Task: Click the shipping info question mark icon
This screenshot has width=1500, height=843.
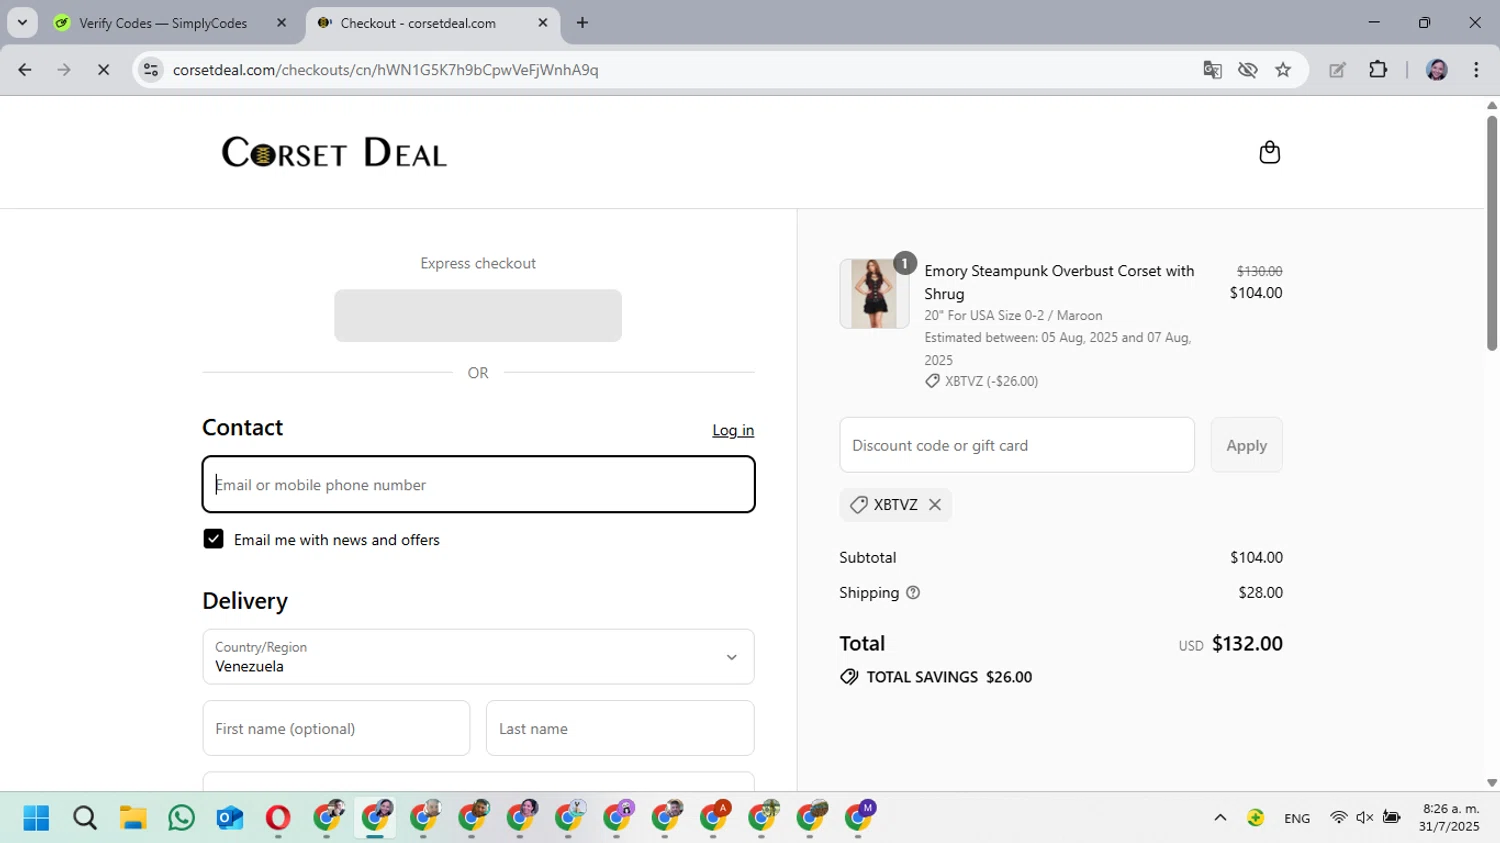Action: (913, 593)
